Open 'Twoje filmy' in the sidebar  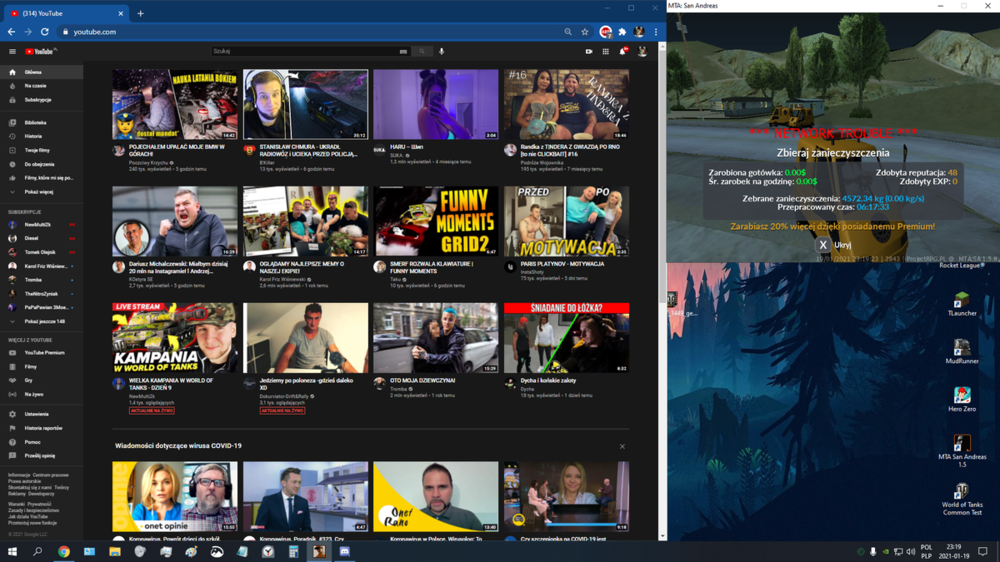(x=41, y=150)
